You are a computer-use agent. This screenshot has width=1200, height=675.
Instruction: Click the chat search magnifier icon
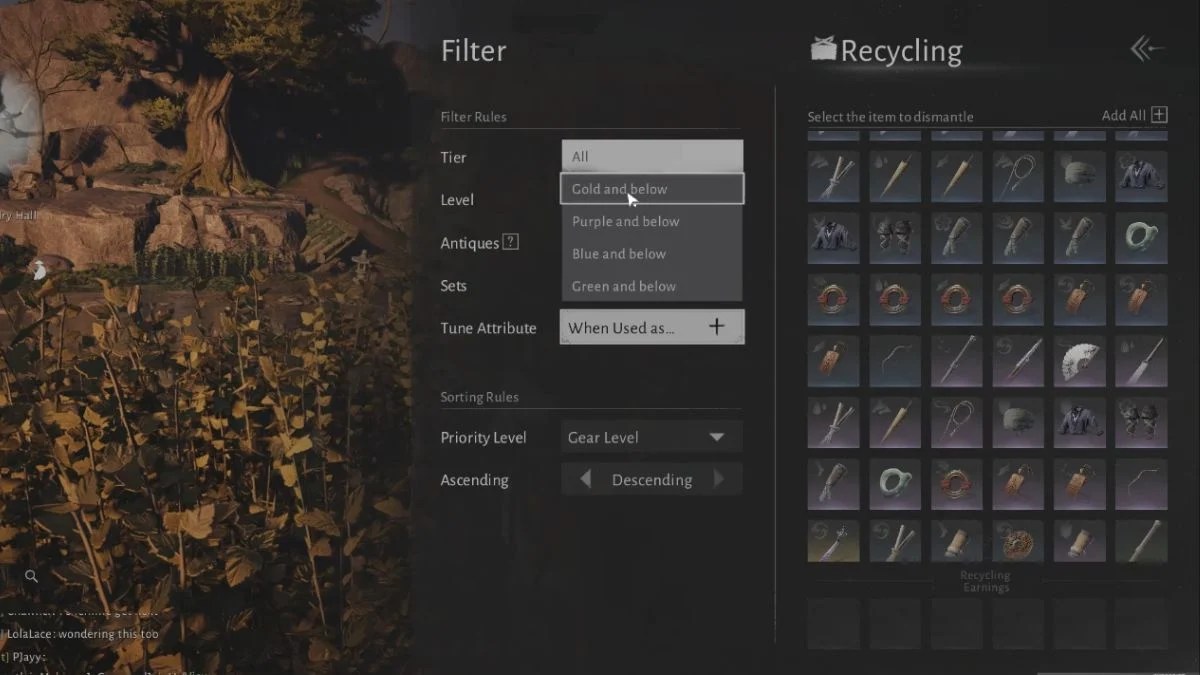32,576
